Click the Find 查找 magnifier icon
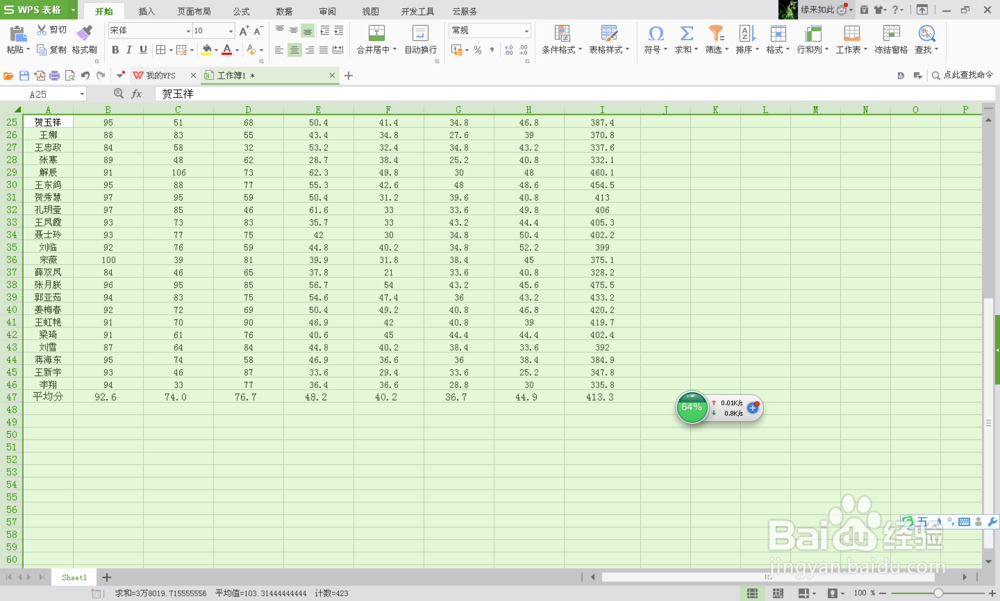 tap(927, 33)
